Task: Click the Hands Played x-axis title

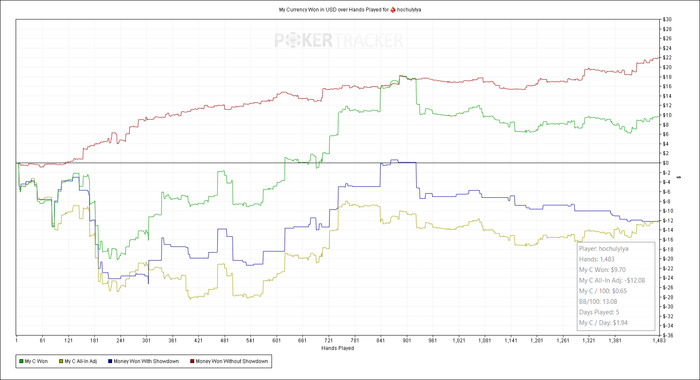Action: (338, 348)
